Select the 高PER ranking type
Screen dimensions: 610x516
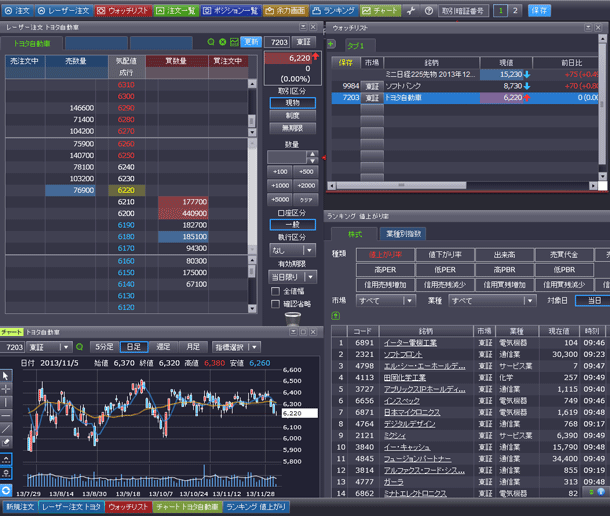(385, 270)
